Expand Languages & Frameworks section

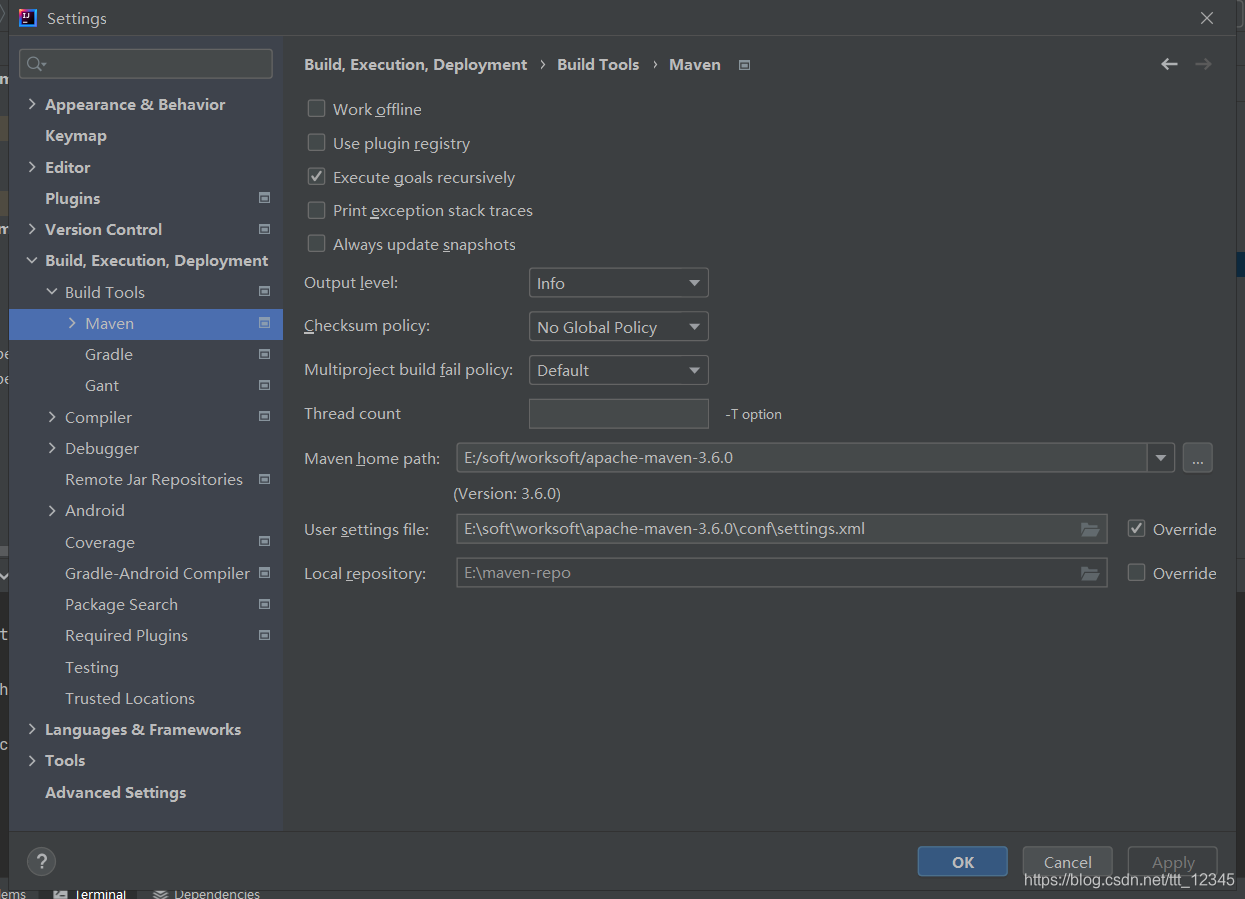point(32,729)
